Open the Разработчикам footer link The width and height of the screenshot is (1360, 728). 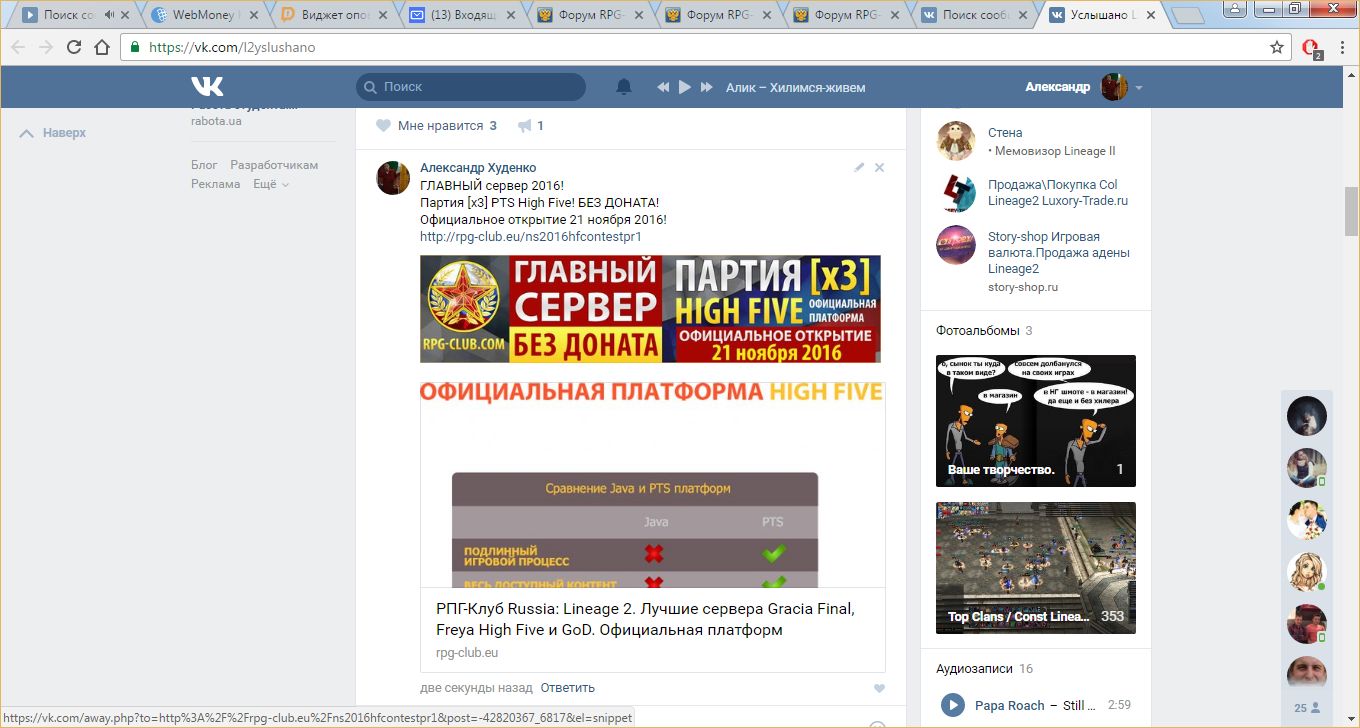tap(274, 165)
